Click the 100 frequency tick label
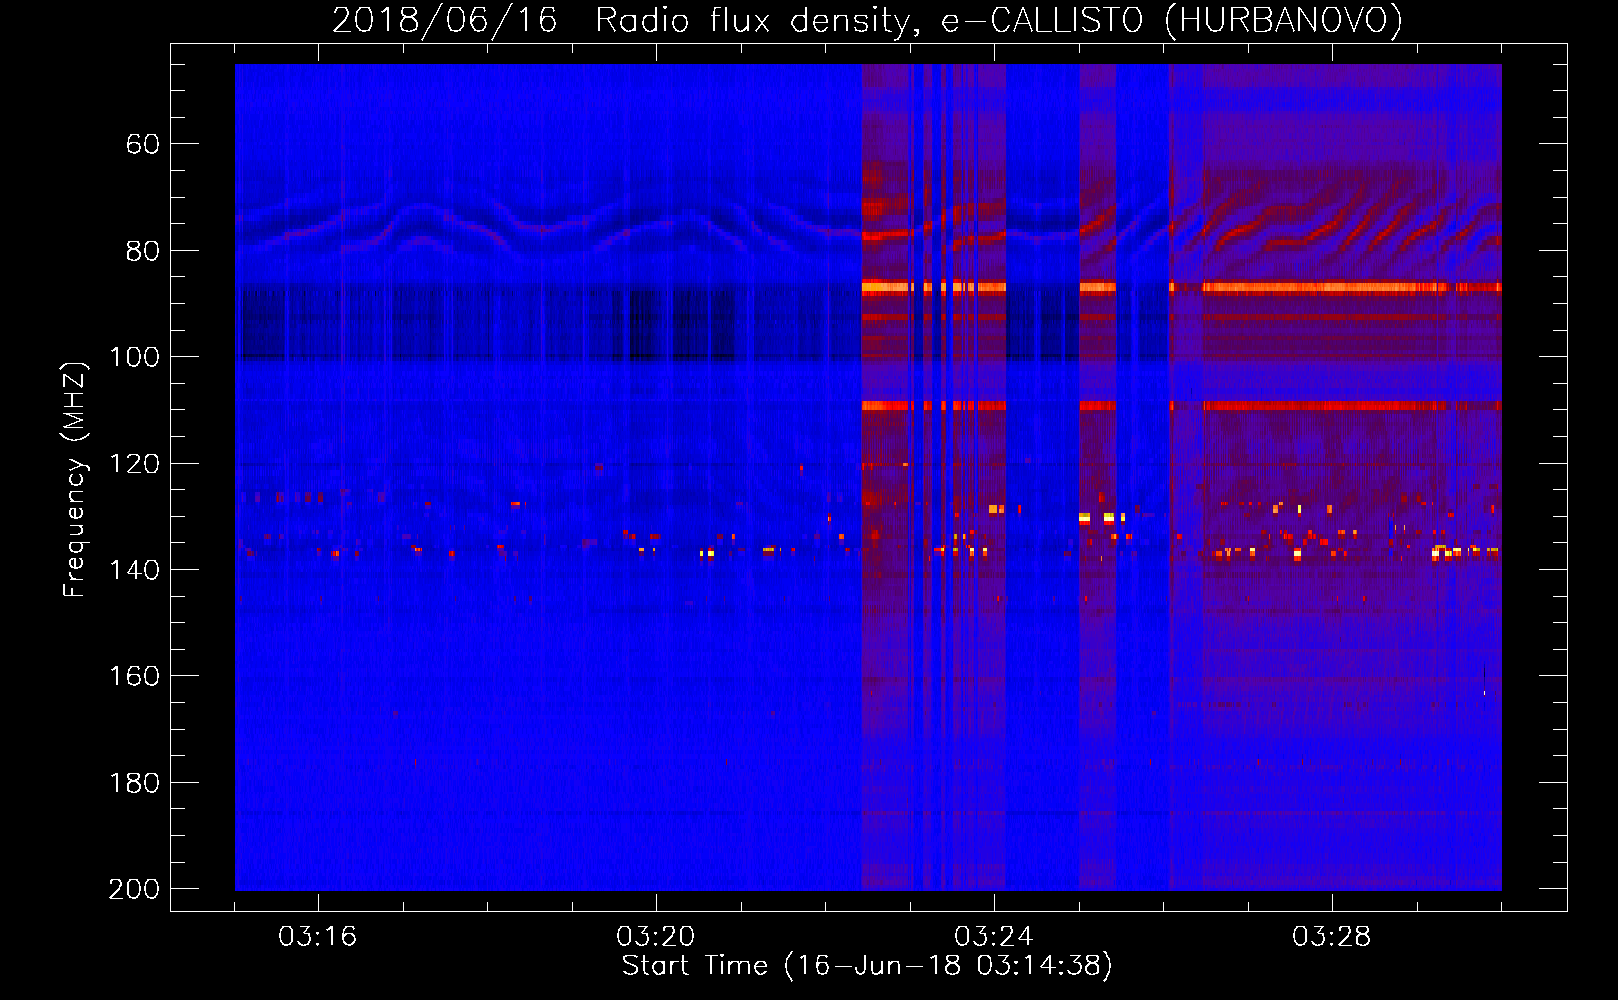 (x=134, y=358)
